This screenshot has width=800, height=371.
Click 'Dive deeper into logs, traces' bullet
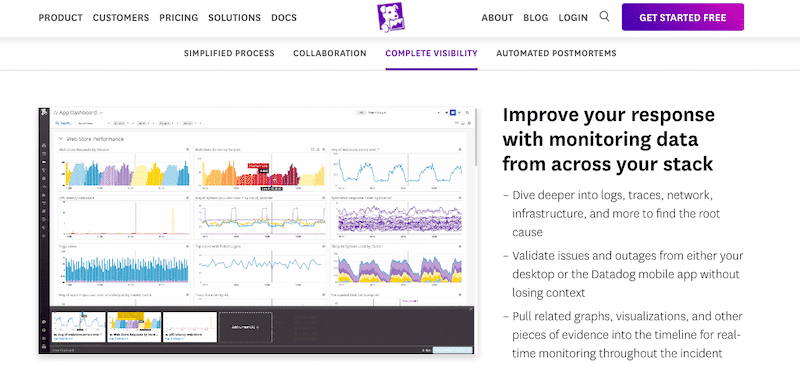click(x=616, y=214)
